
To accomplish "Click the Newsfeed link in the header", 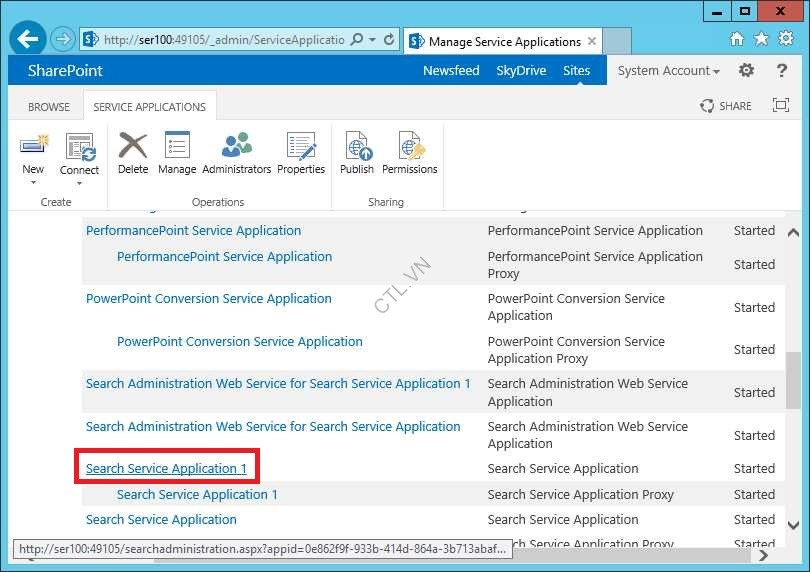I will click(x=451, y=71).
